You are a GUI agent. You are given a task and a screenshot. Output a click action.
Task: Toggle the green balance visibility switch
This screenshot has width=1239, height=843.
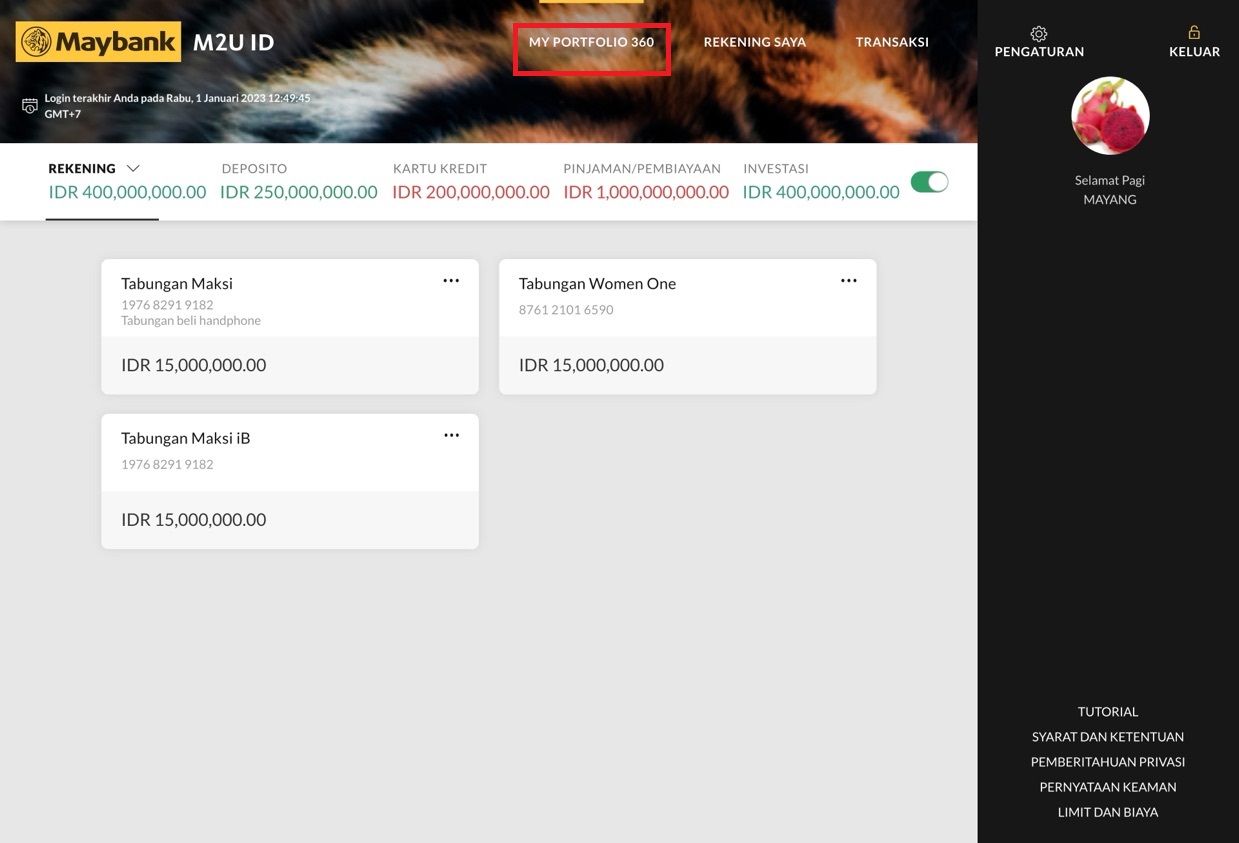(929, 182)
